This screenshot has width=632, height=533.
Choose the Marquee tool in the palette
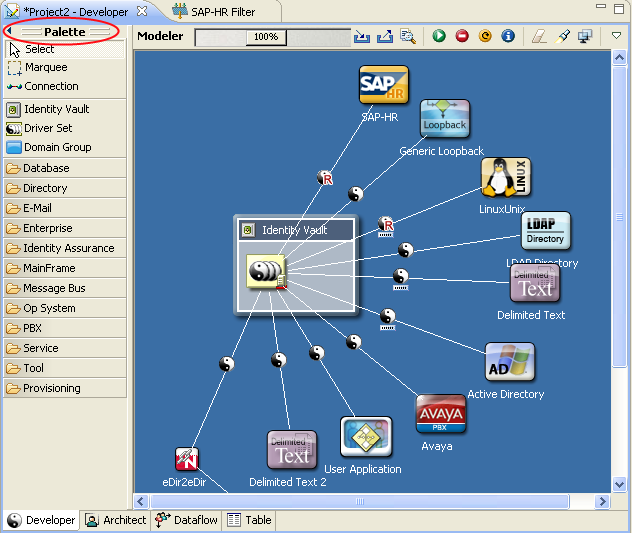(65, 67)
